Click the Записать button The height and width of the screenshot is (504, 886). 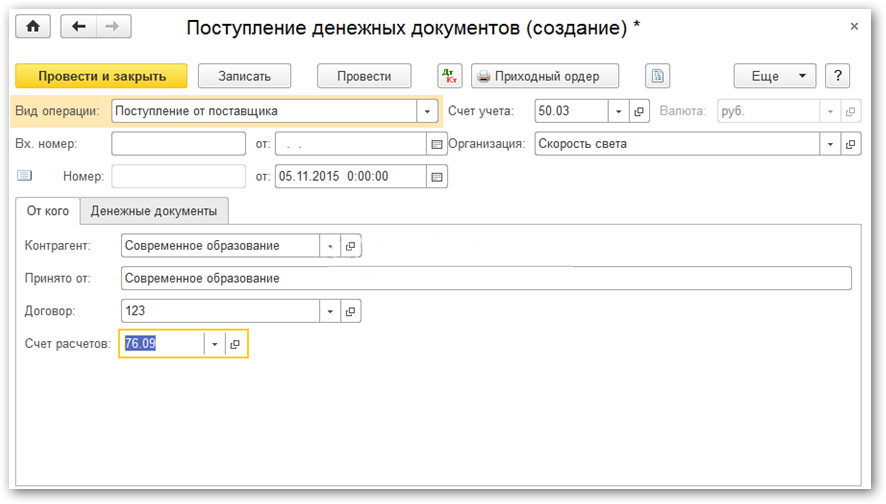[244, 76]
